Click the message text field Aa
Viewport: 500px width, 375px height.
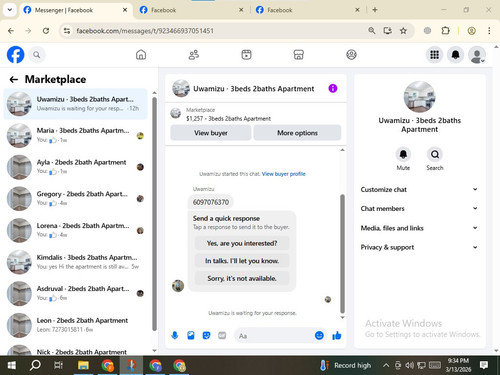point(275,336)
